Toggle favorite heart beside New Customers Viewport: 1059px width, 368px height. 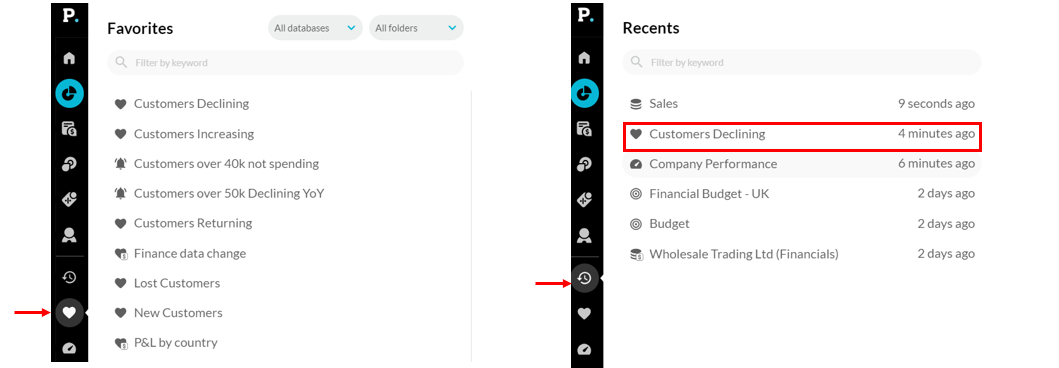(x=120, y=313)
